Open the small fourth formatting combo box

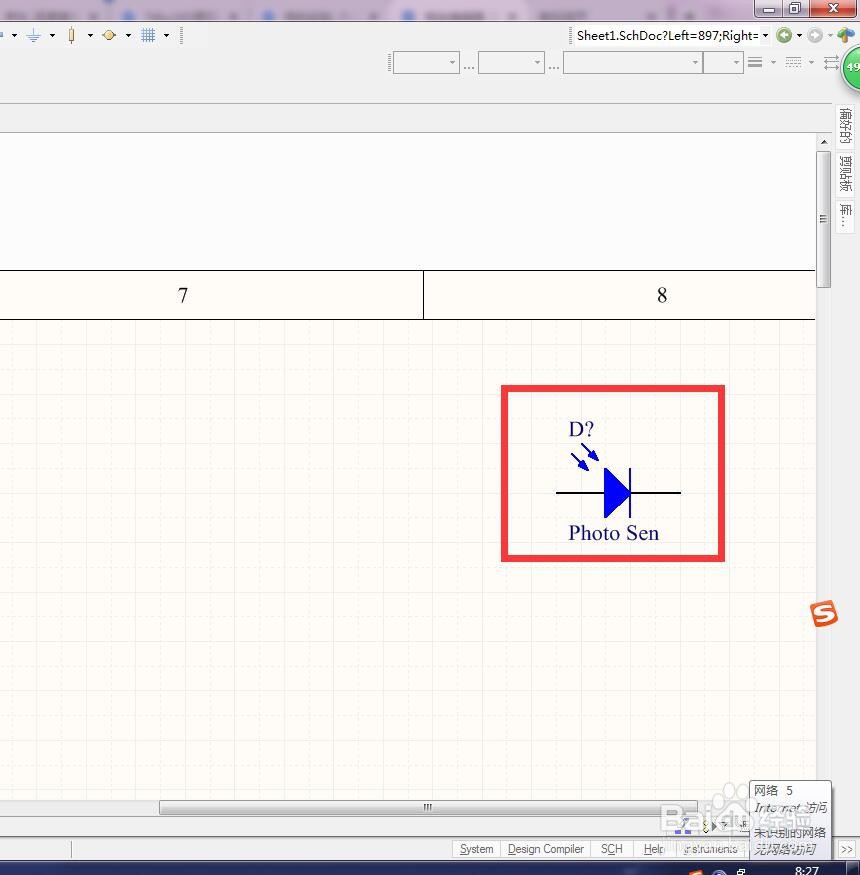[723, 62]
